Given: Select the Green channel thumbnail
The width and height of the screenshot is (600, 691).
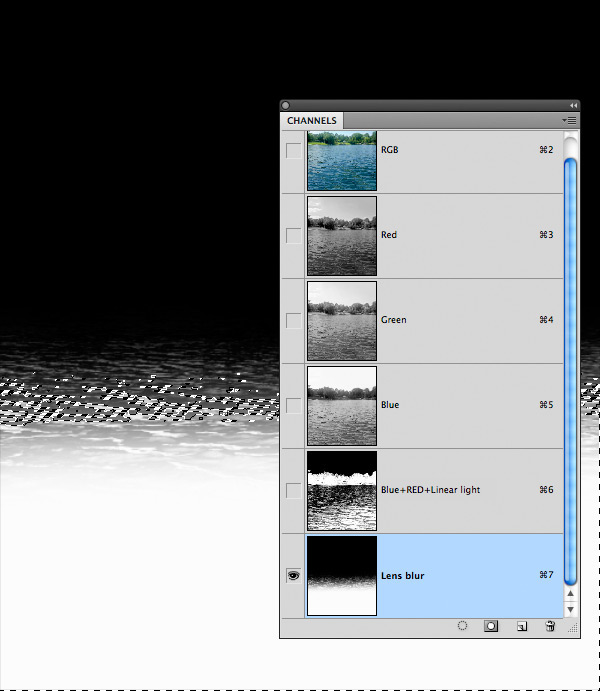Looking at the screenshot, I should pos(342,321).
